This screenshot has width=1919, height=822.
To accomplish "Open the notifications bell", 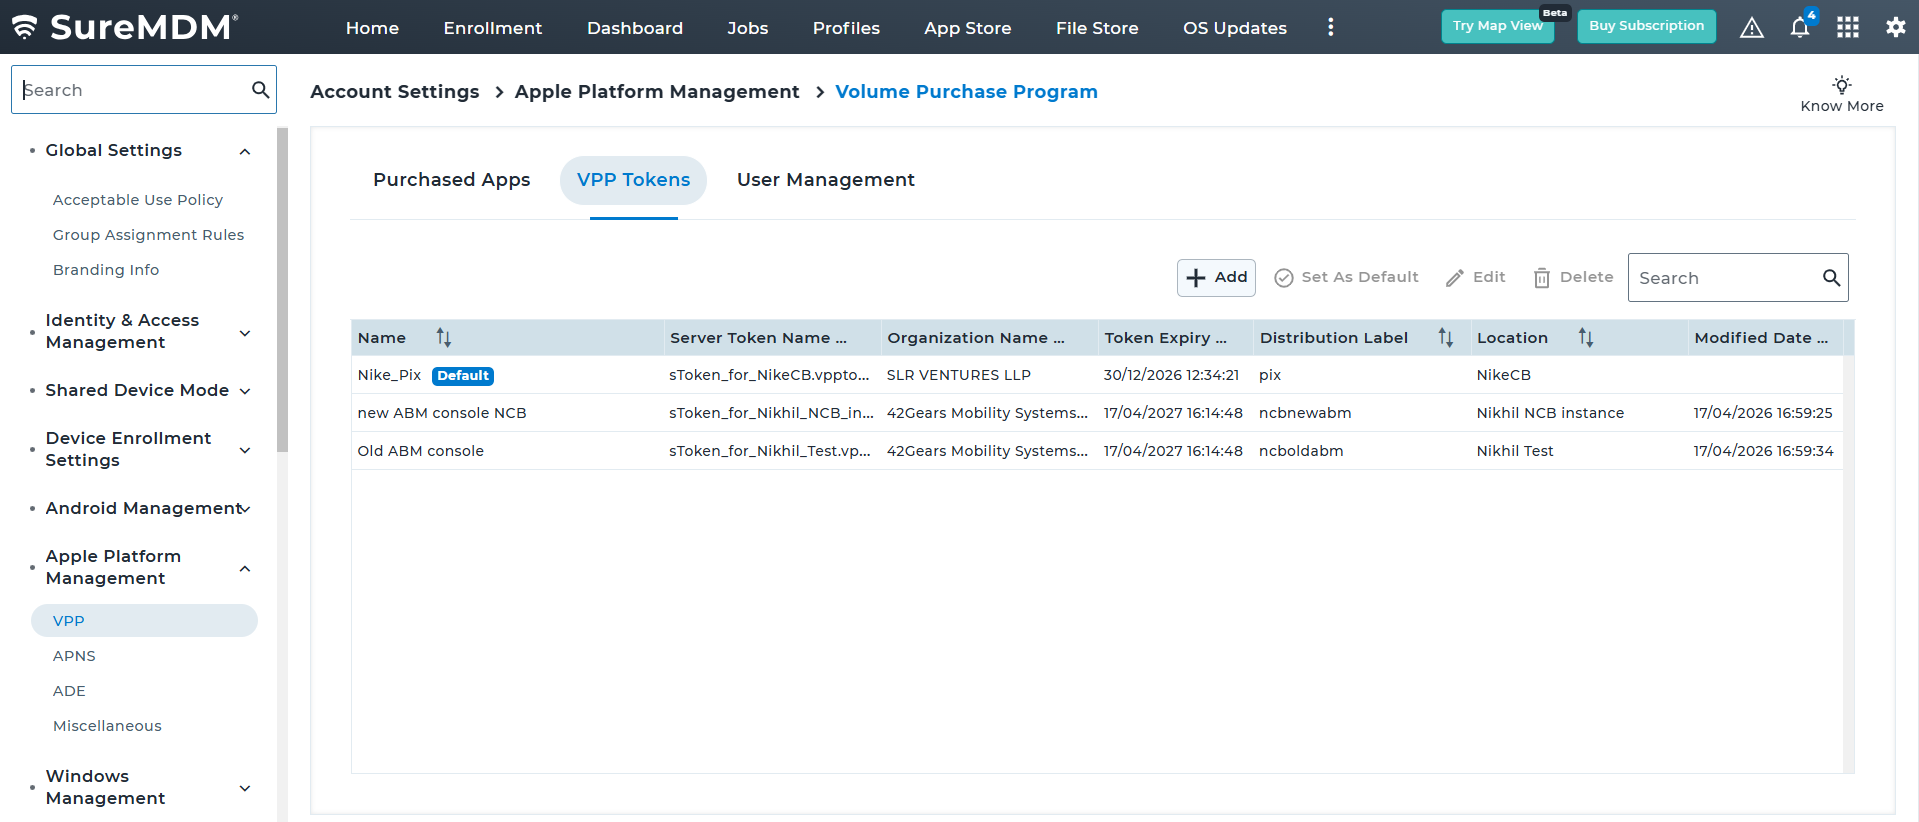I will click(x=1800, y=28).
